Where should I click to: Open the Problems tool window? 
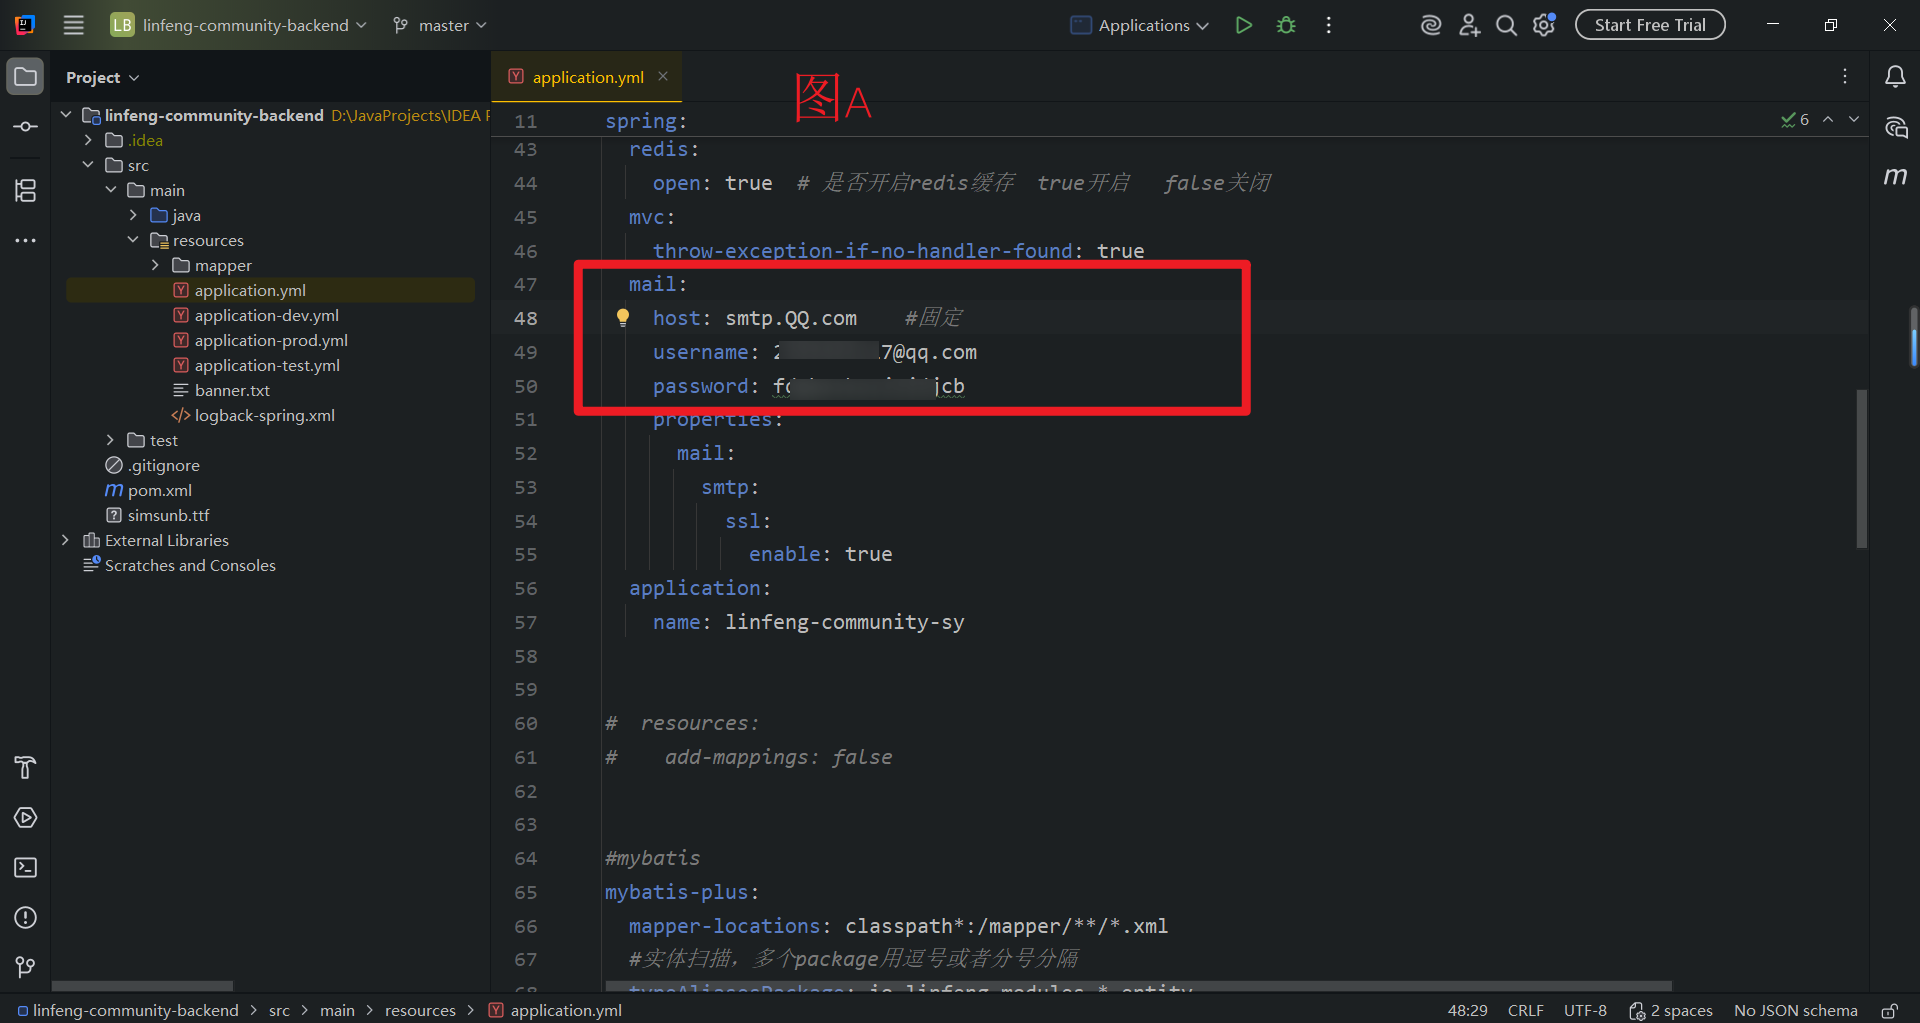pyautogui.click(x=25, y=917)
